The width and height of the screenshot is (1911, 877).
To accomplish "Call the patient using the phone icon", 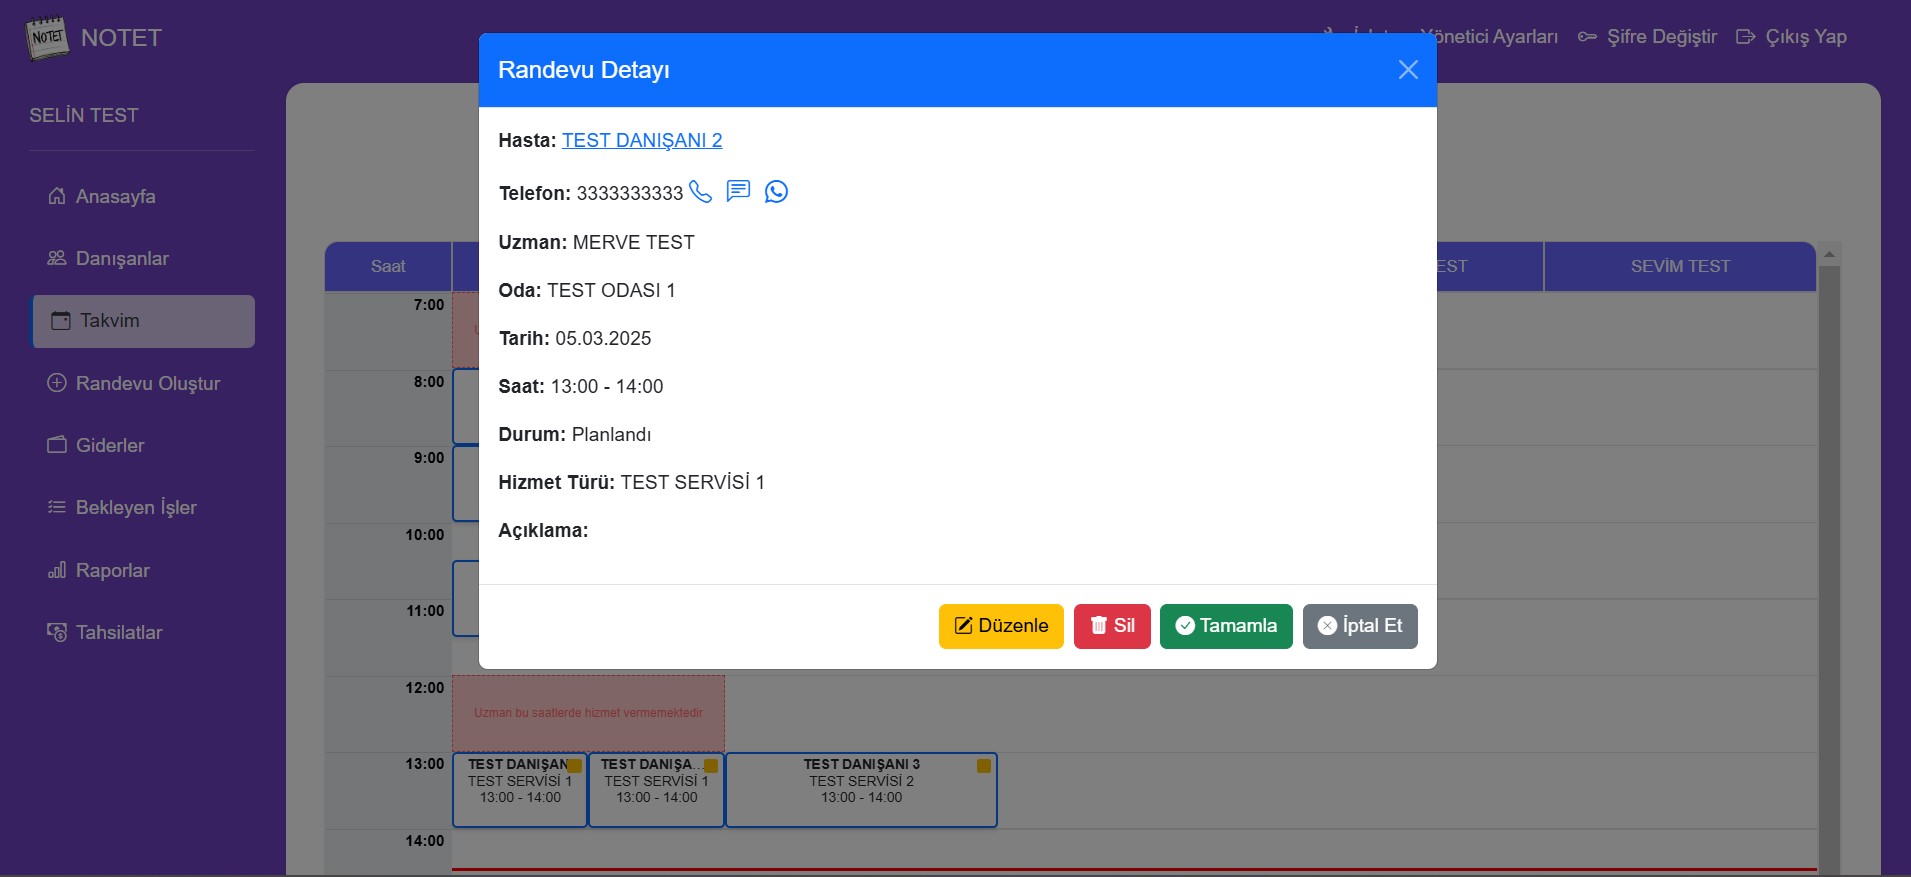I will (x=701, y=192).
